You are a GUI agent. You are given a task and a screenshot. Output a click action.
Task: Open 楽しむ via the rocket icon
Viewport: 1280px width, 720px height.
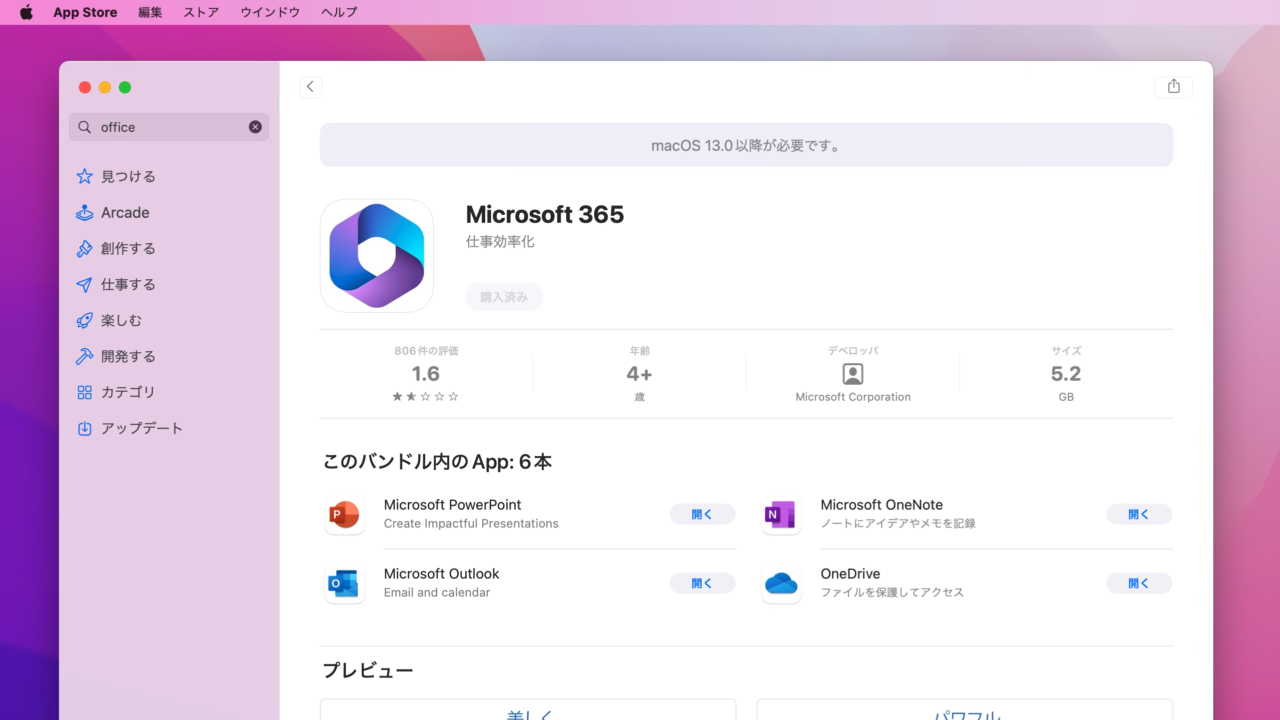pos(85,320)
